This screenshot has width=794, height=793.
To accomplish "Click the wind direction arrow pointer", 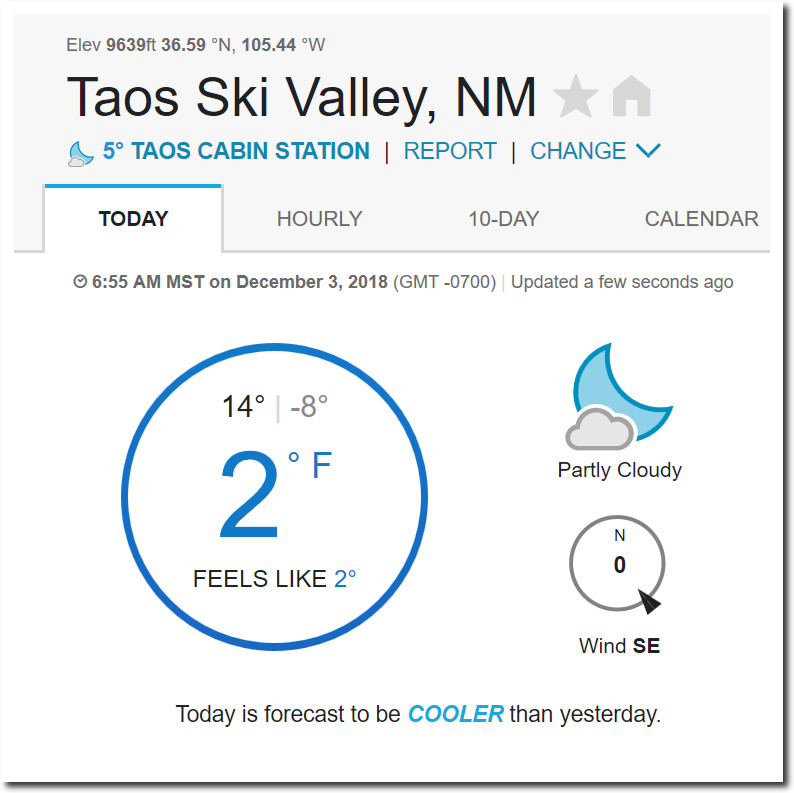I will 649,601.
